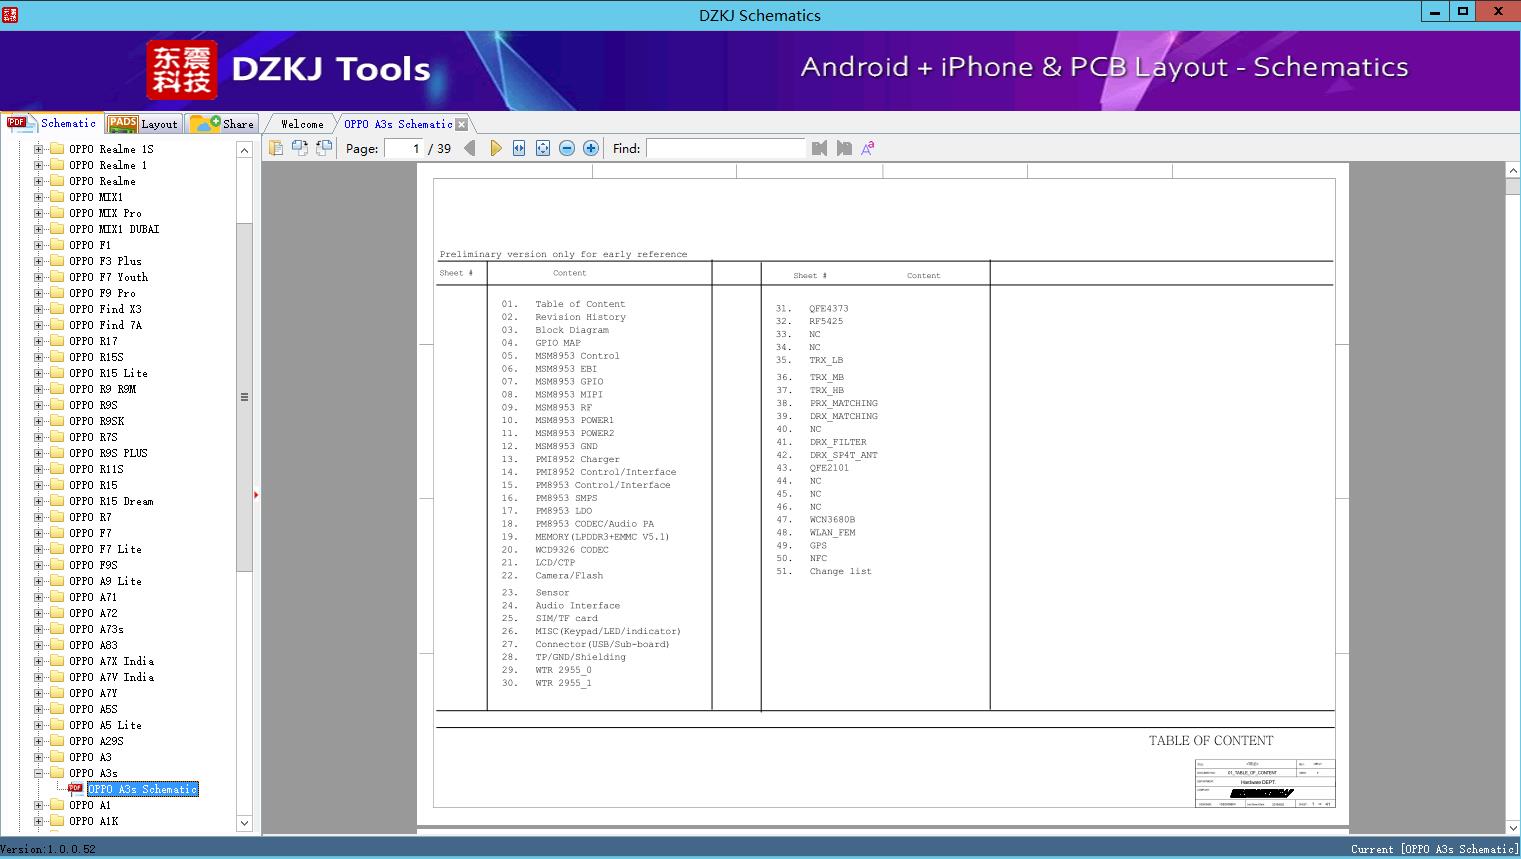Image resolution: width=1521 pixels, height=859 pixels.
Task: Expand the OPPO A1K folder
Action: [x=38, y=821]
